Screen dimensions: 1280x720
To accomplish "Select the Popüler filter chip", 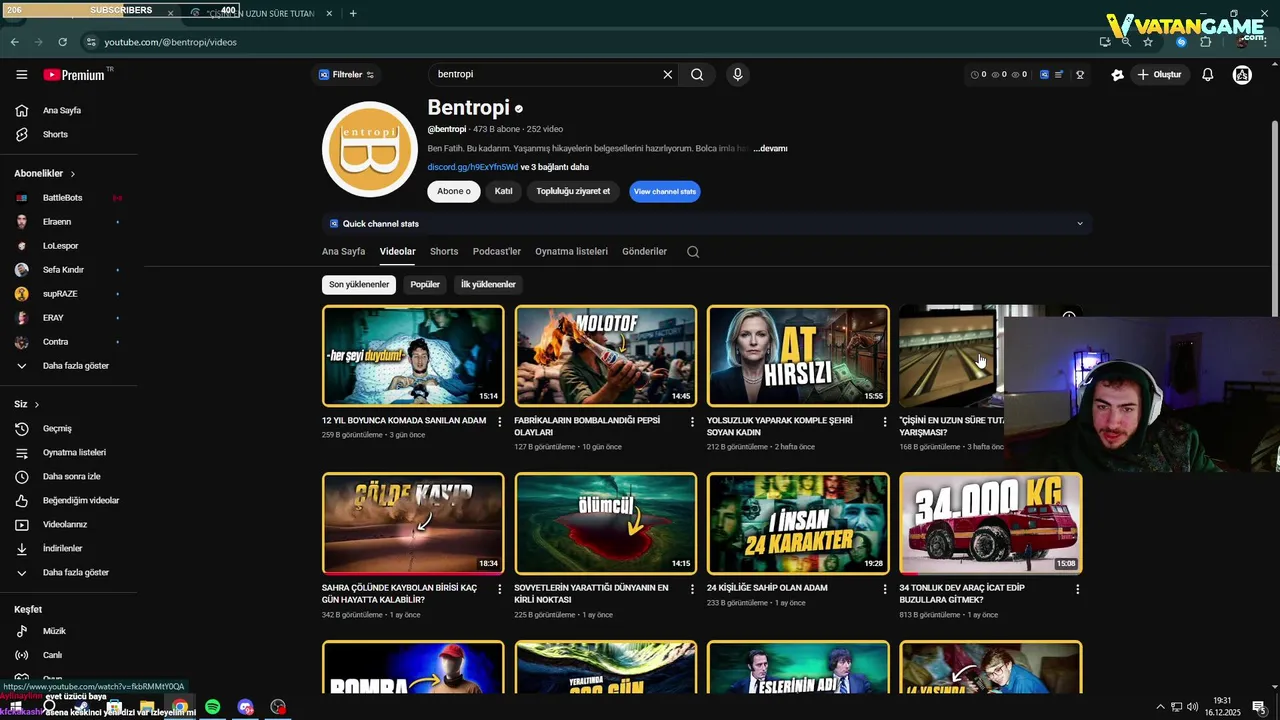I will pyautogui.click(x=425, y=284).
